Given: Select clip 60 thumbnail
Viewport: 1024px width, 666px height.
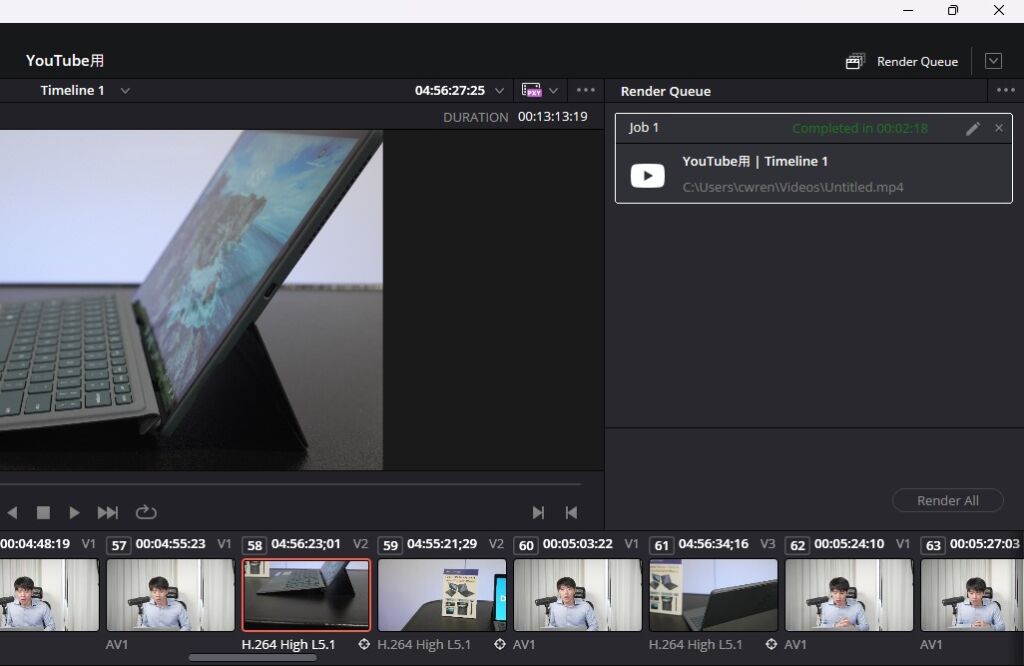Looking at the screenshot, I should coord(578,595).
